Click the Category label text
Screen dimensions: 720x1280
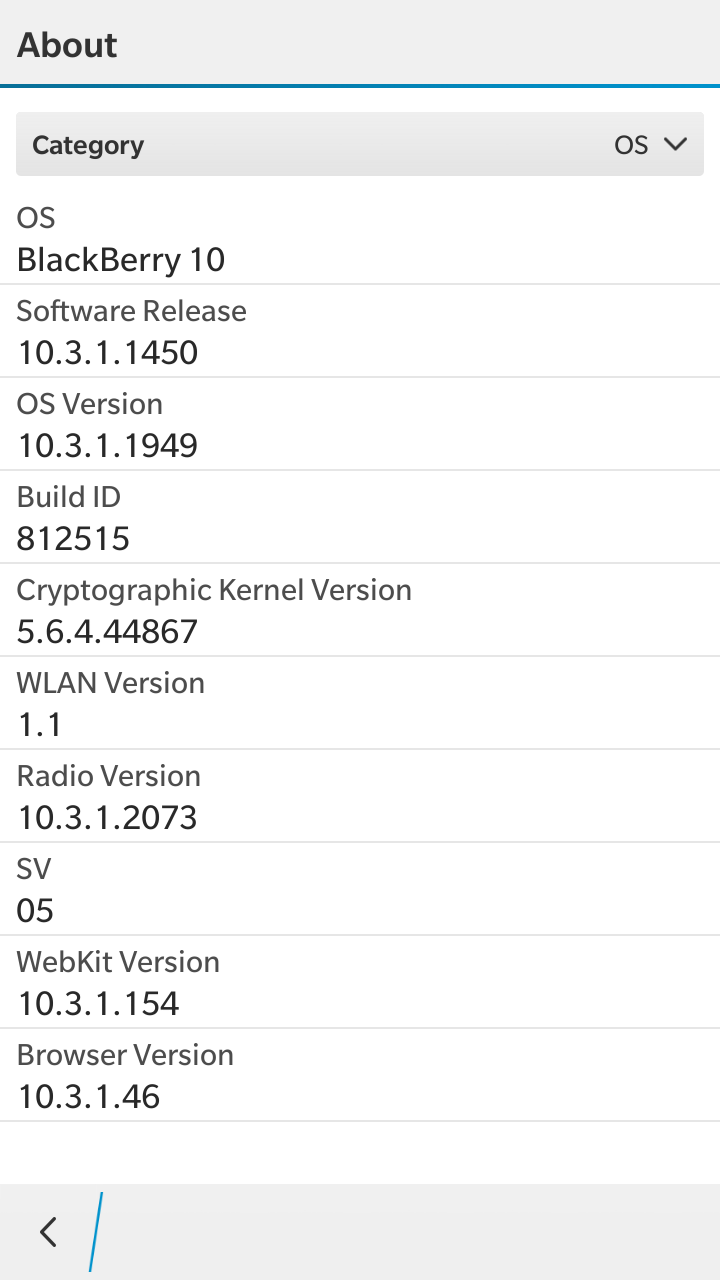click(88, 146)
